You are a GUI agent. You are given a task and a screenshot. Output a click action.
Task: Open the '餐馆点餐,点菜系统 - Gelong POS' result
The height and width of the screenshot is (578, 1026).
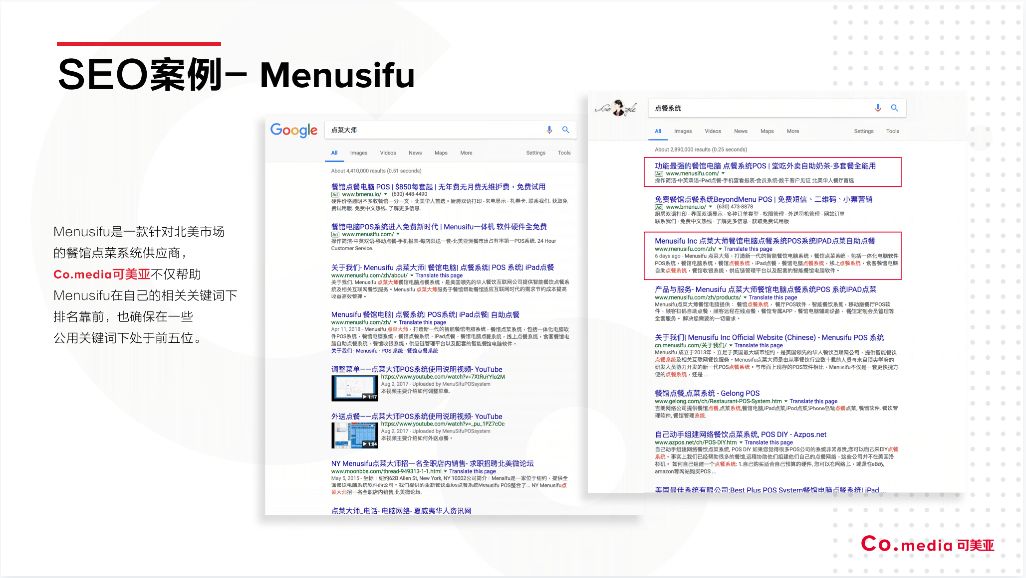[x=707, y=393]
